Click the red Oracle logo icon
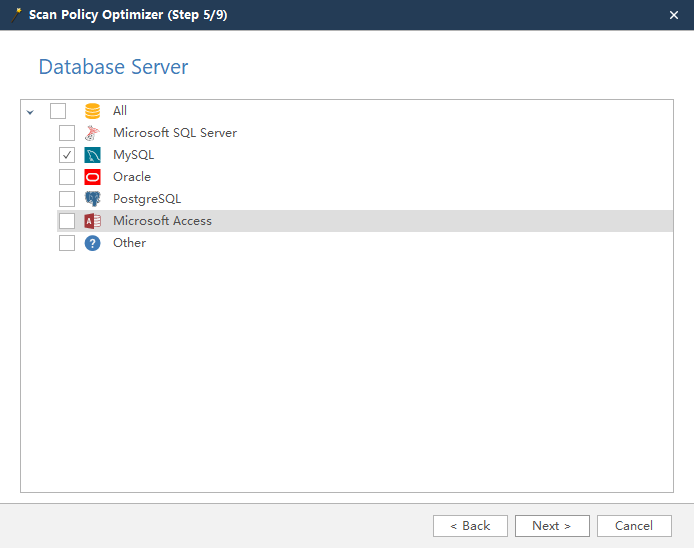 pos(93,177)
